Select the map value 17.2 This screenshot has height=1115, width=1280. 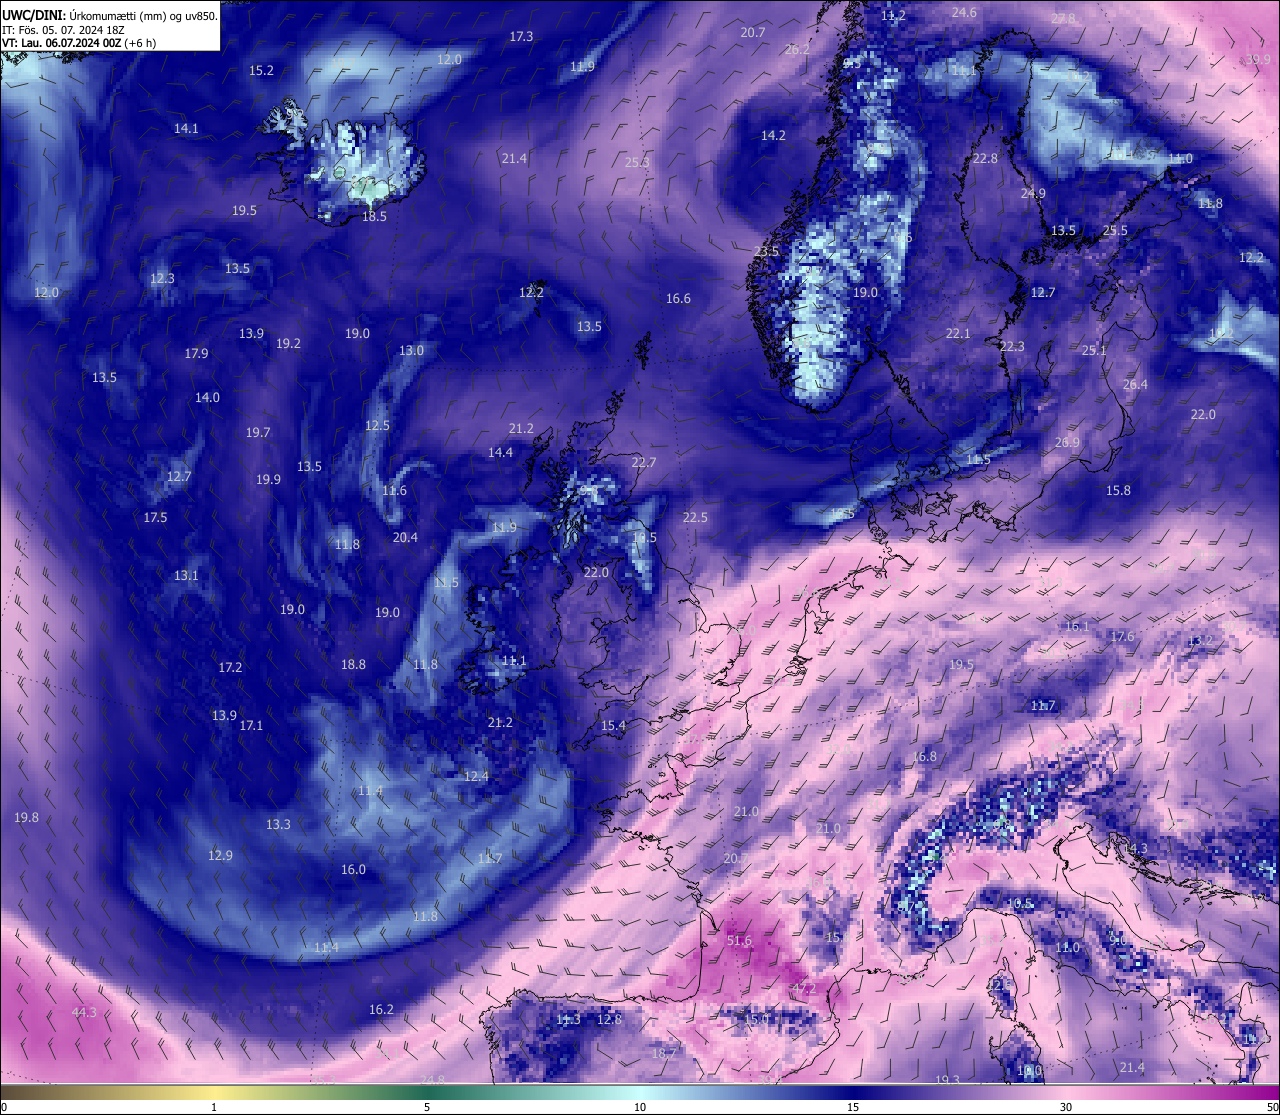click(x=230, y=668)
